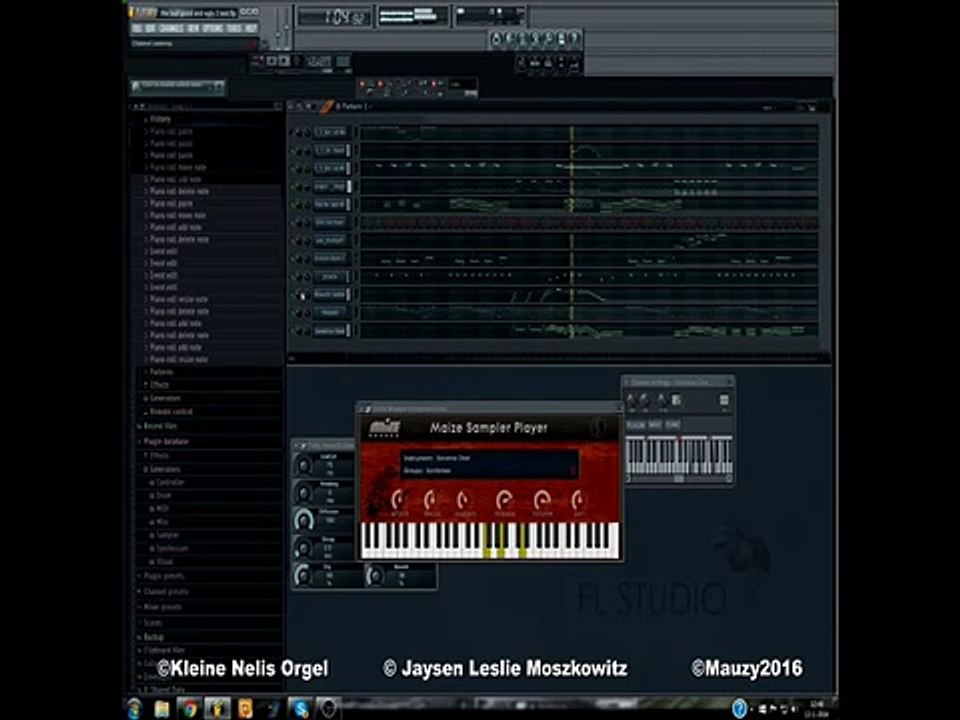Viewport: 960px width, 720px height.
Task: Turn the decay knob in Maize Sampler Player
Action: [x=431, y=501]
